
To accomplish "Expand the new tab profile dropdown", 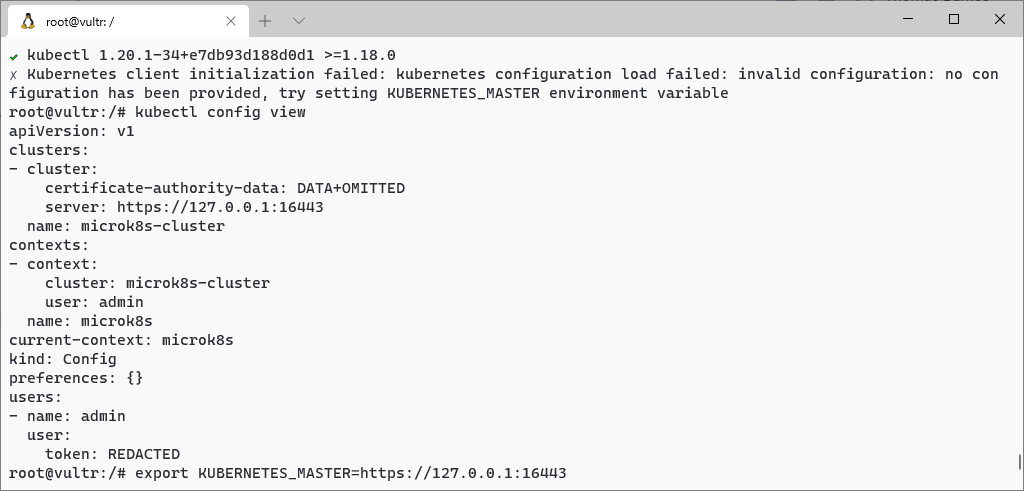I will point(299,22).
